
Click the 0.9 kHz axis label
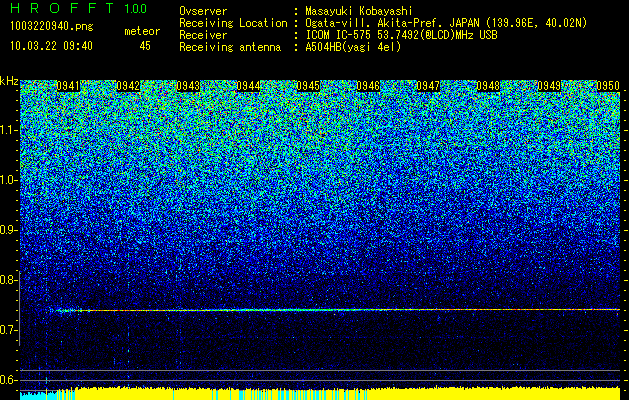click(8, 230)
